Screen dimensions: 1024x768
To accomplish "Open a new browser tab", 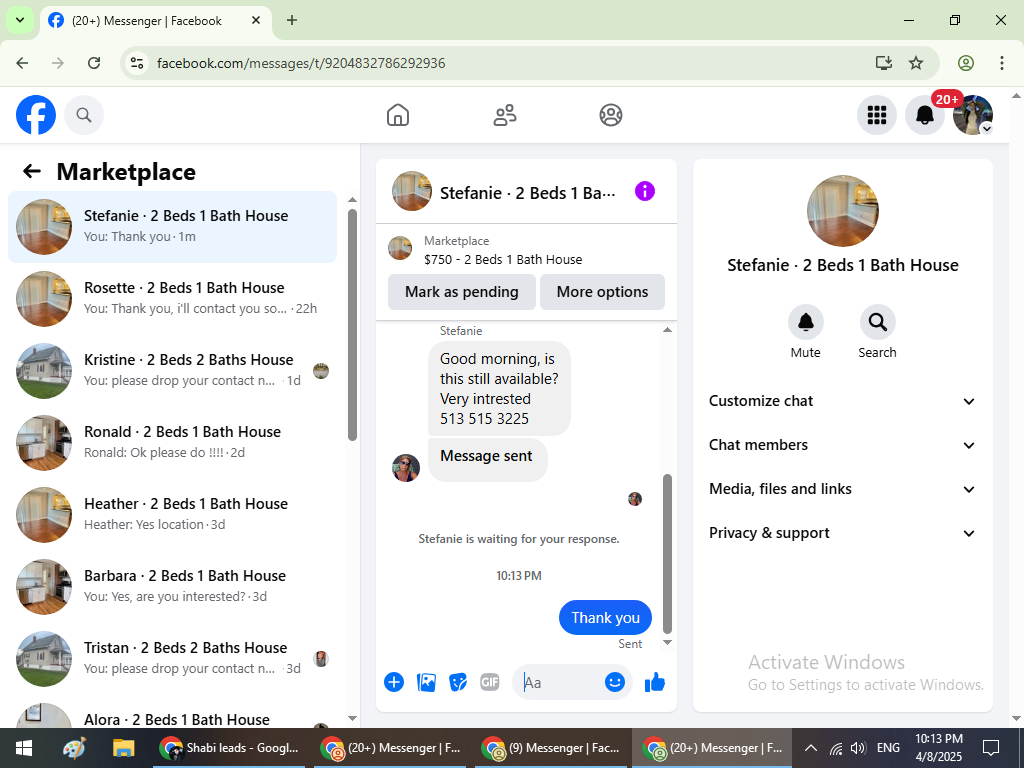I will pos(292,20).
